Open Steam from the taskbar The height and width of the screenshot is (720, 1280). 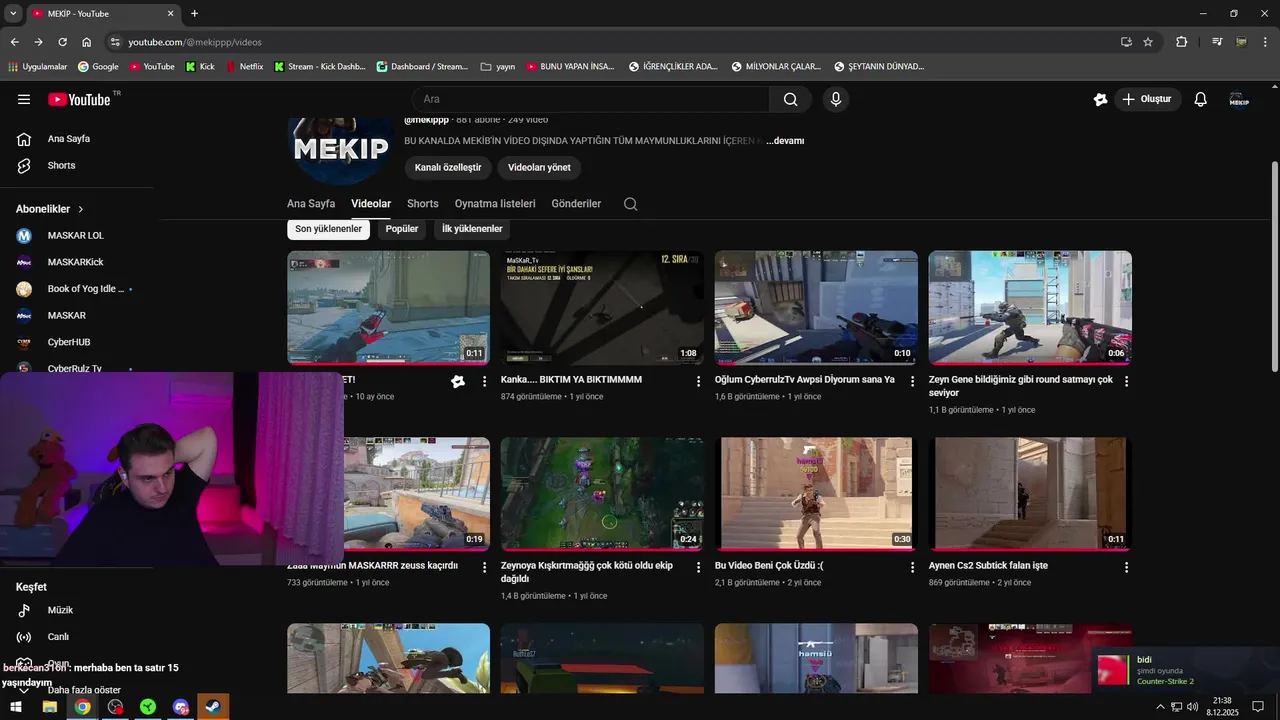click(214, 707)
